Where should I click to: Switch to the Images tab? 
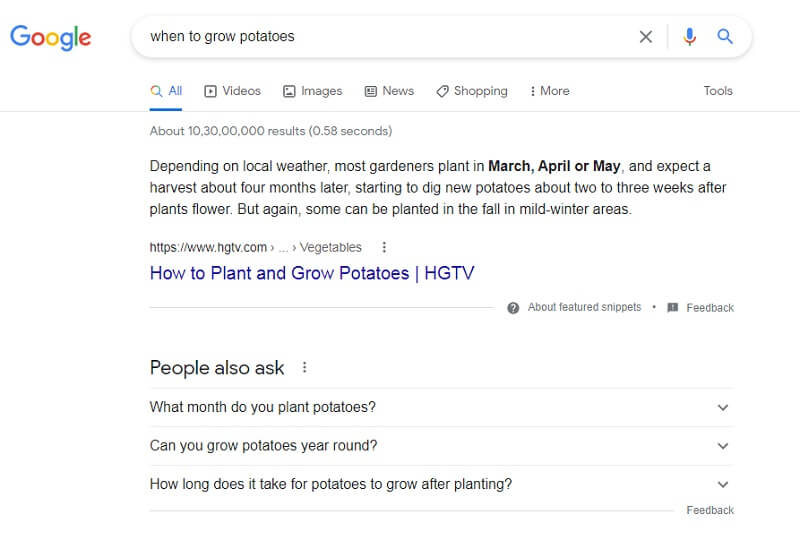(312, 91)
